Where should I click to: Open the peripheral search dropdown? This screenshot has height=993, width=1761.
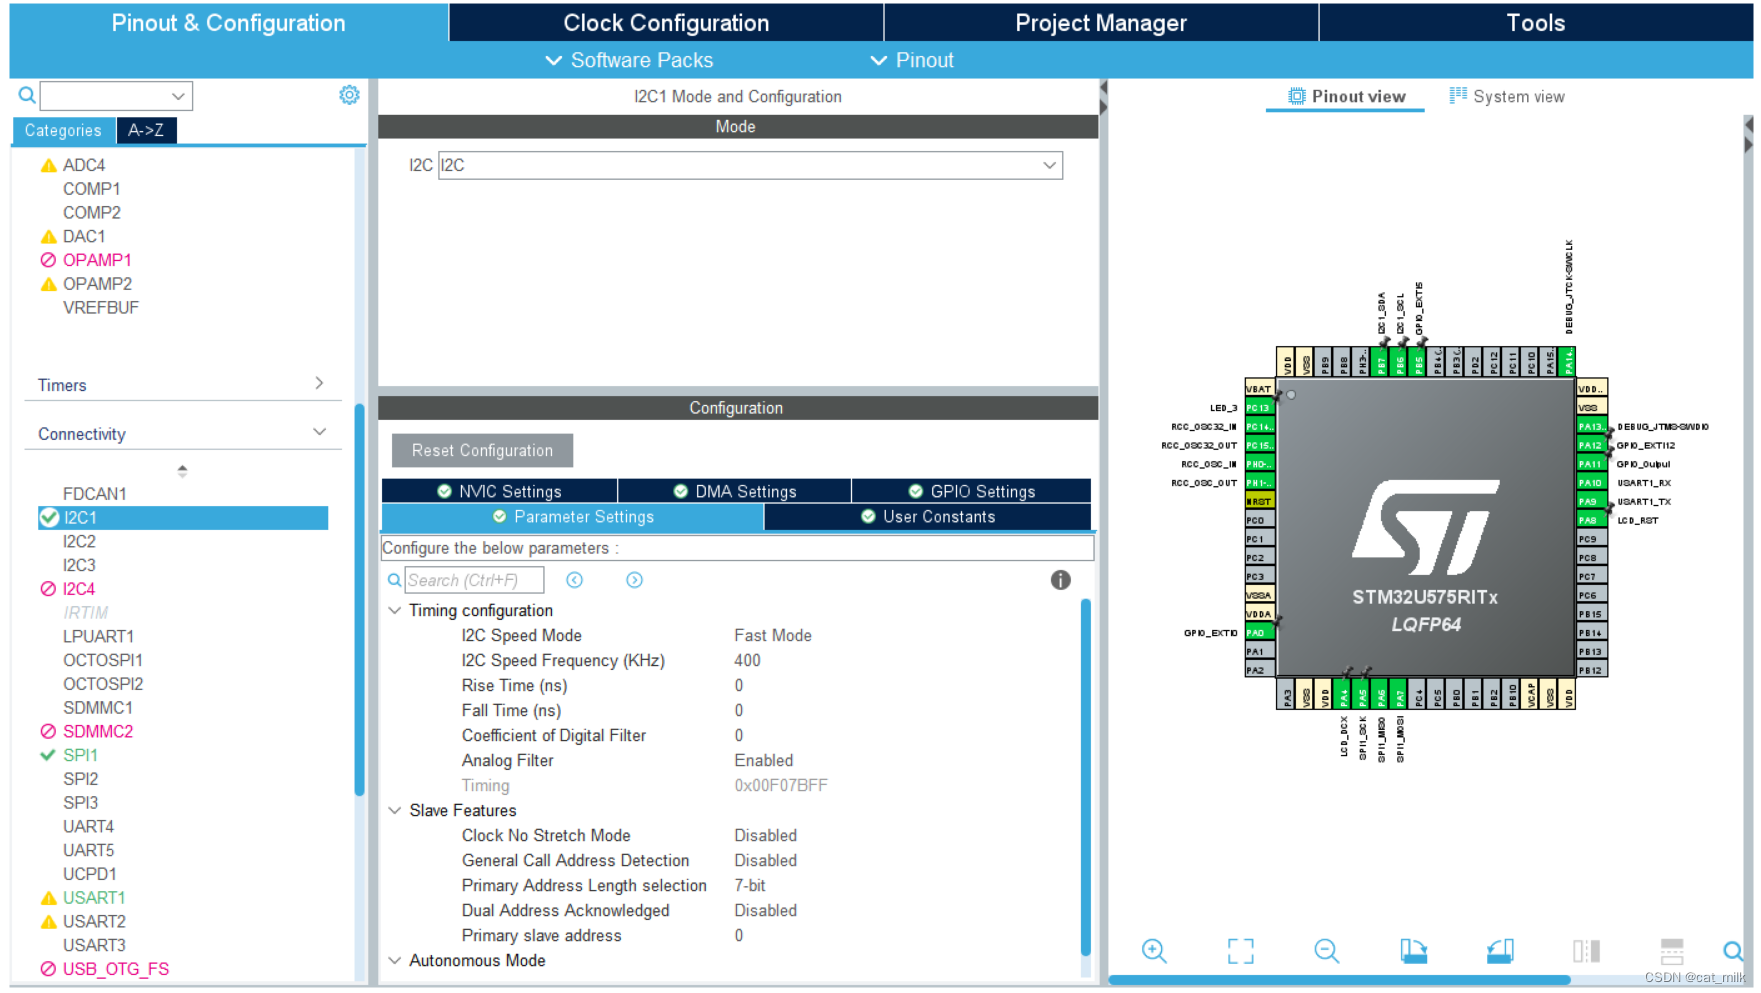click(x=177, y=96)
